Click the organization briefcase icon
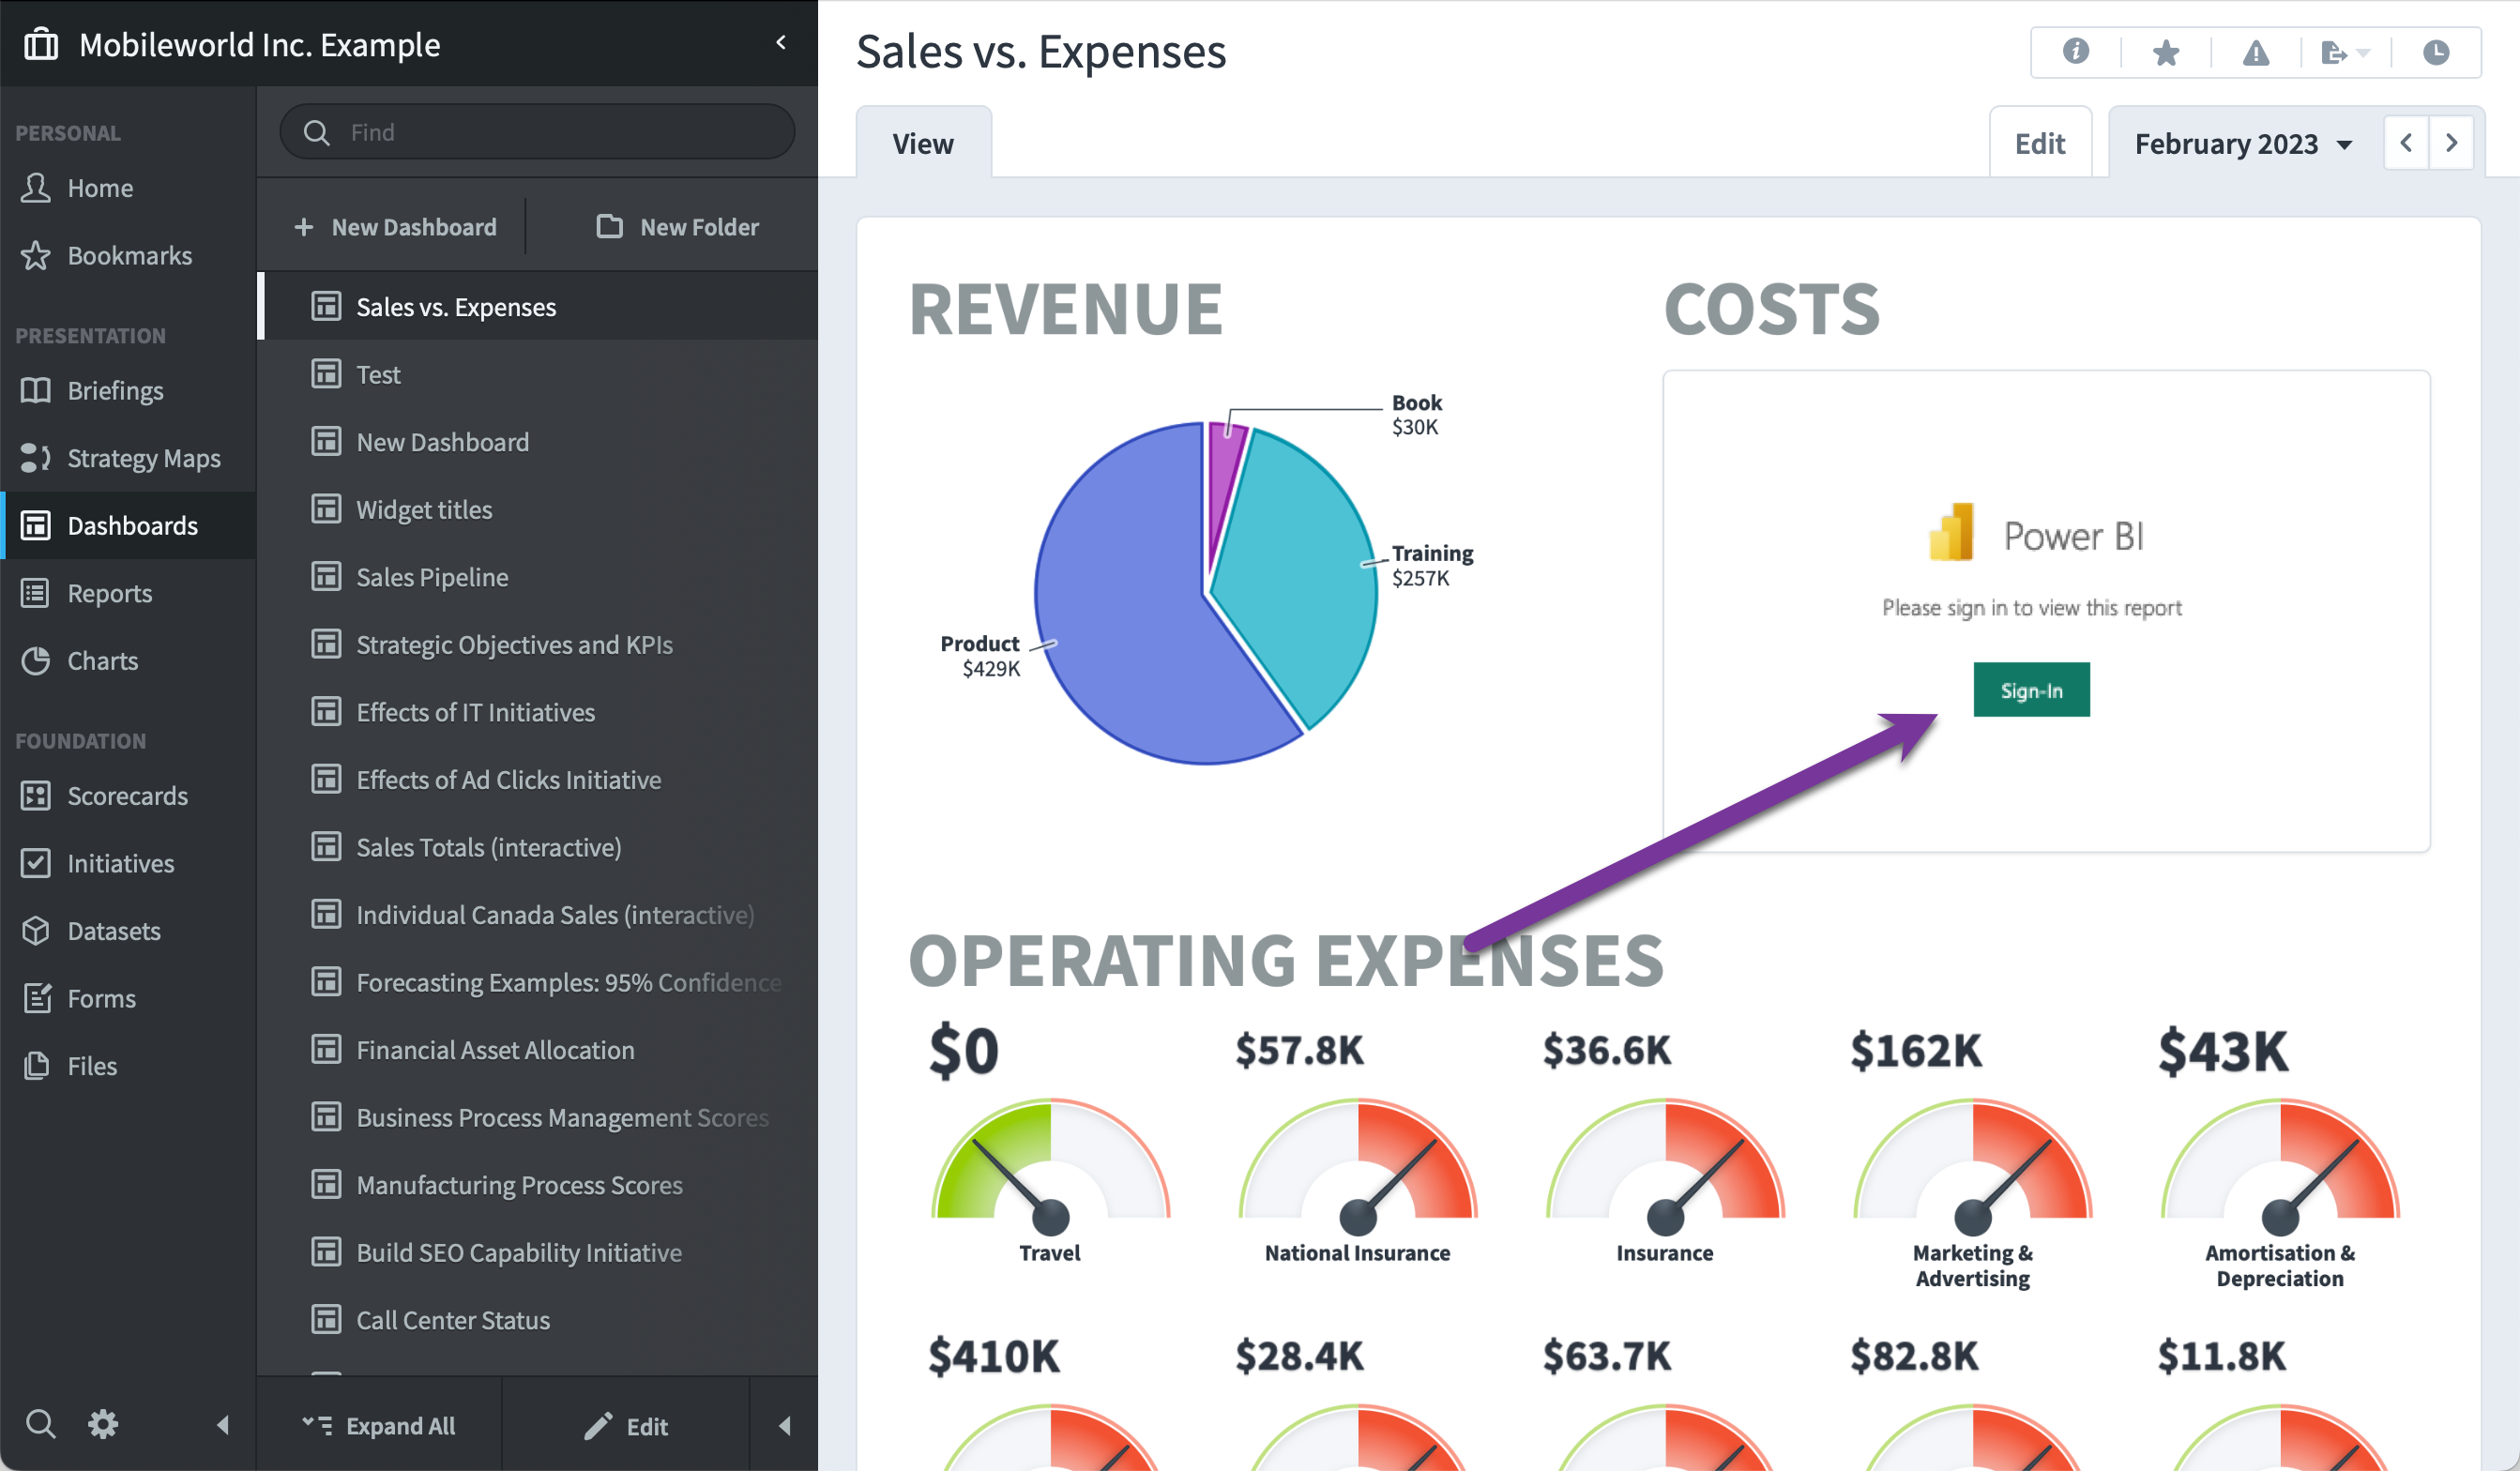 point(41,44)
